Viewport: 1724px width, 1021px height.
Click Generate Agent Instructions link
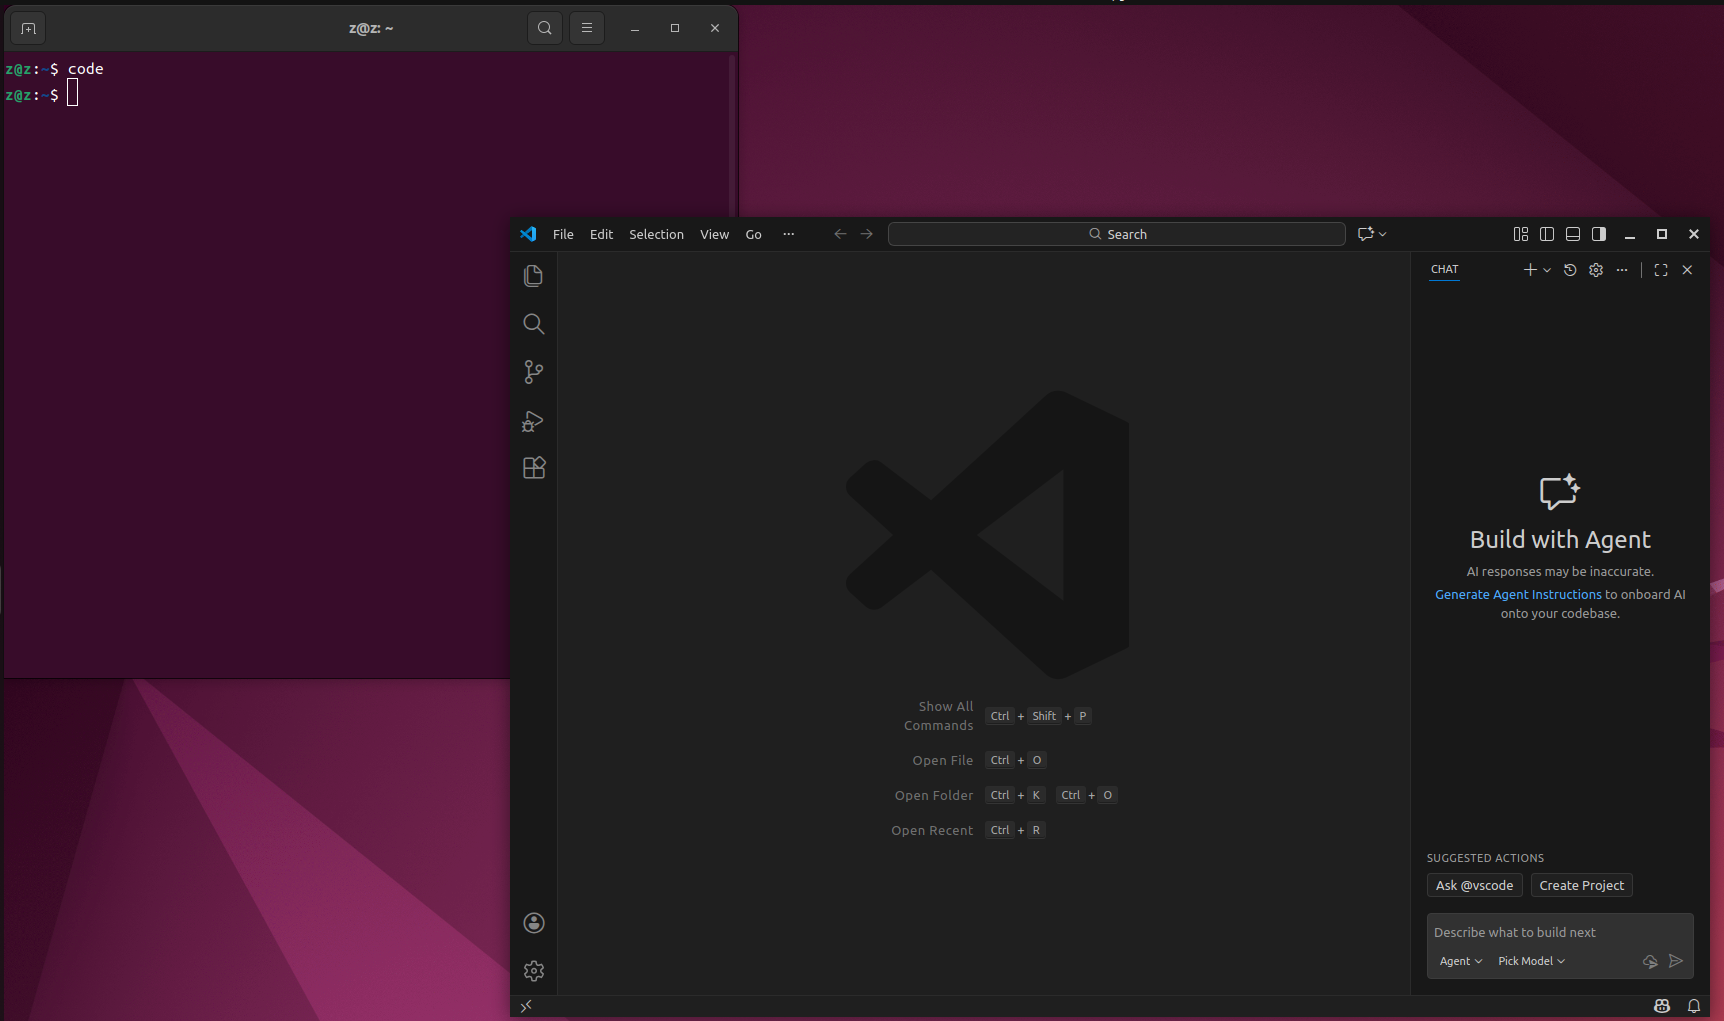pos(1518,594)
